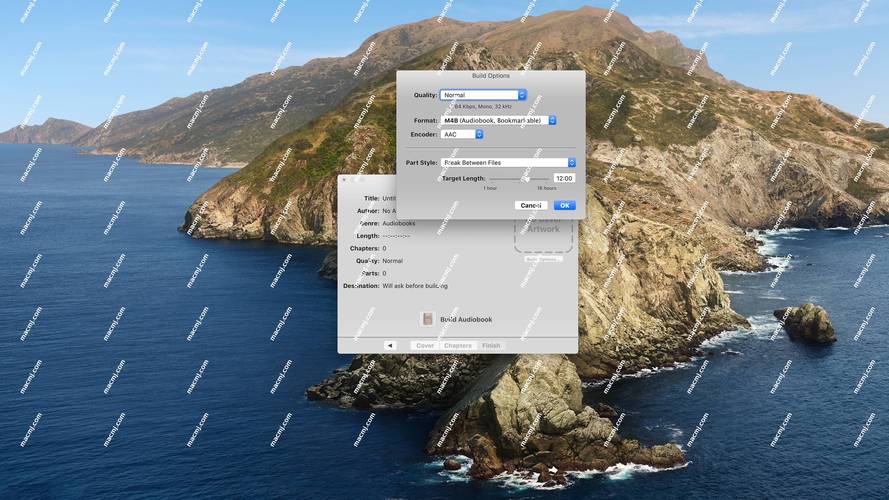Close the audiobook project window
This screenshot has width=889, height=500.
pyautogui.click(x=345, y=180)
